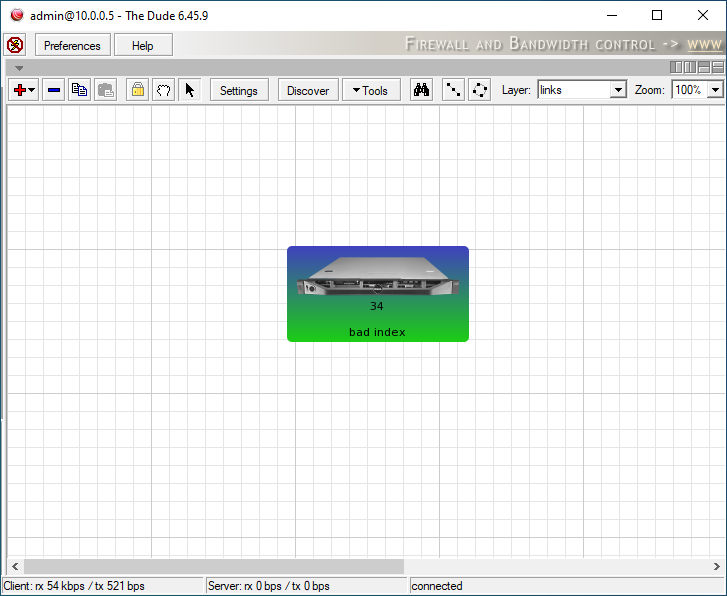Open the Layer combo box showing links

pyautogui.click(x=582, y=90)
